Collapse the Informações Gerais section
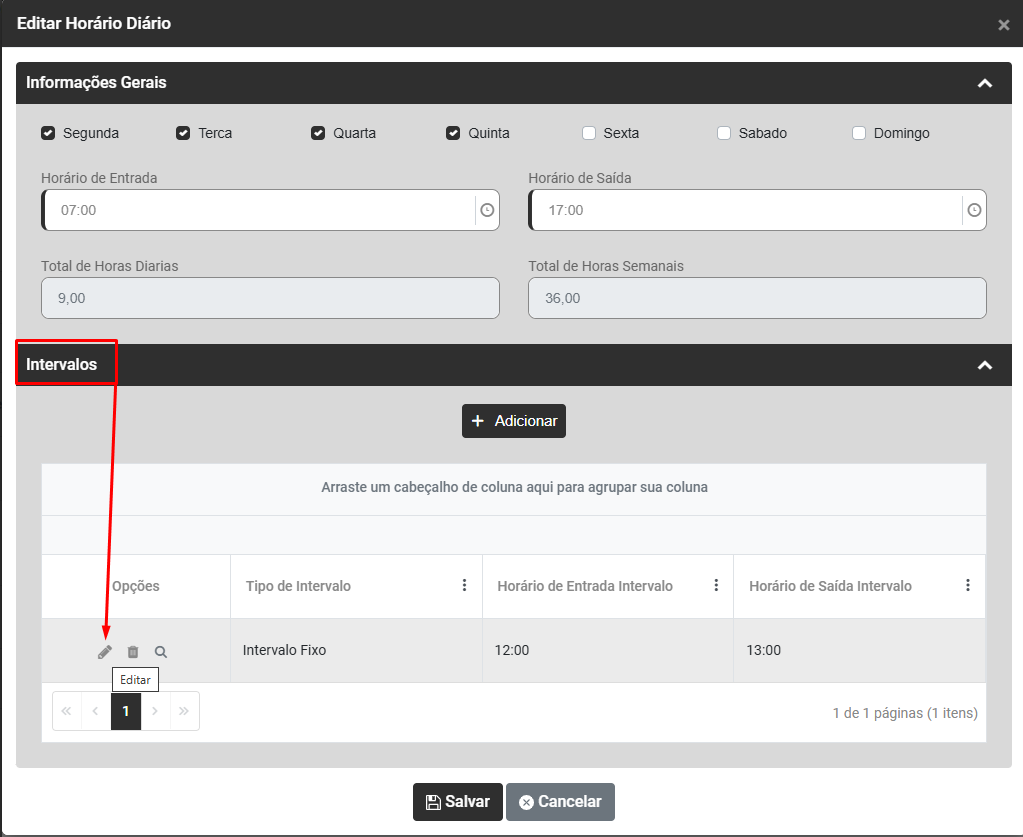The height and width of the screenshot is (837, 1023). (x=984, y=83)
